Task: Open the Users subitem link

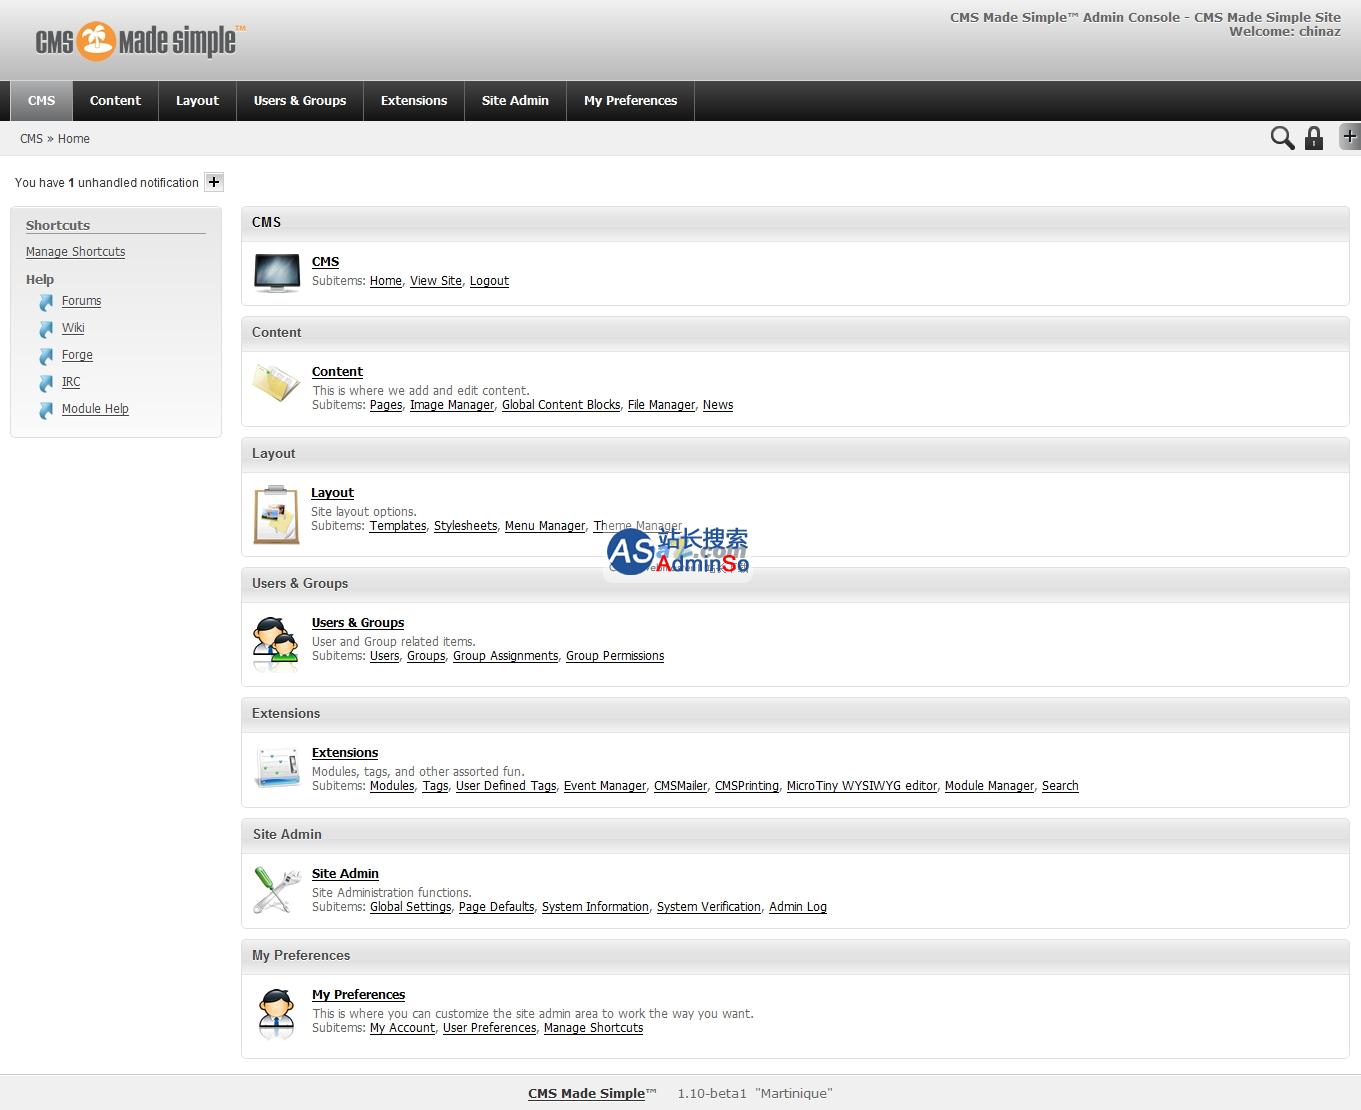Action: 385,656
